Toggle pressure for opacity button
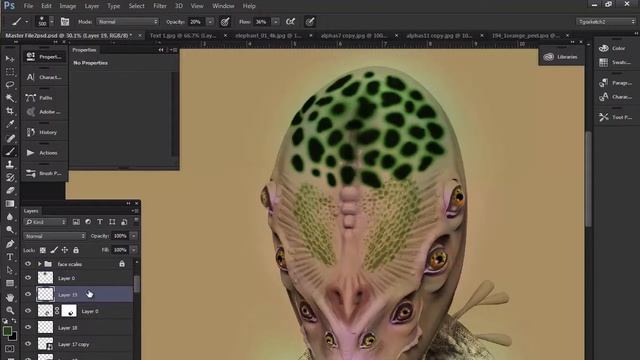The height and width of the screenshot is (360, 640). point(225,22)
